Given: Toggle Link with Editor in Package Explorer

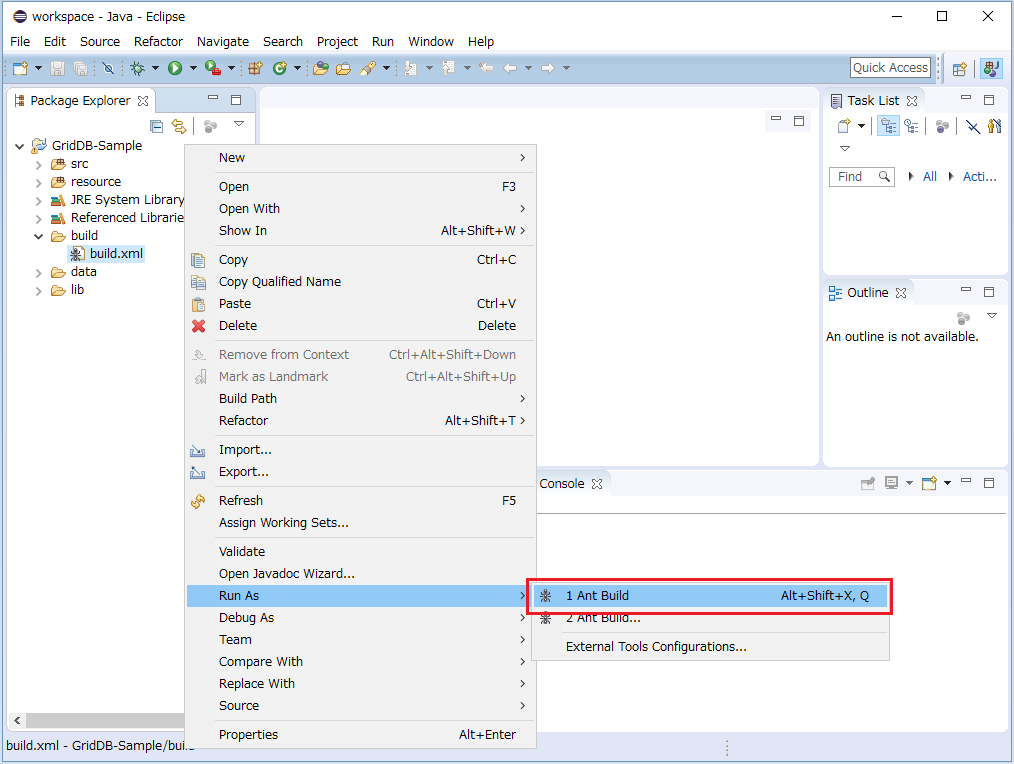Looking at the screenshot, I should pos(178,126).
